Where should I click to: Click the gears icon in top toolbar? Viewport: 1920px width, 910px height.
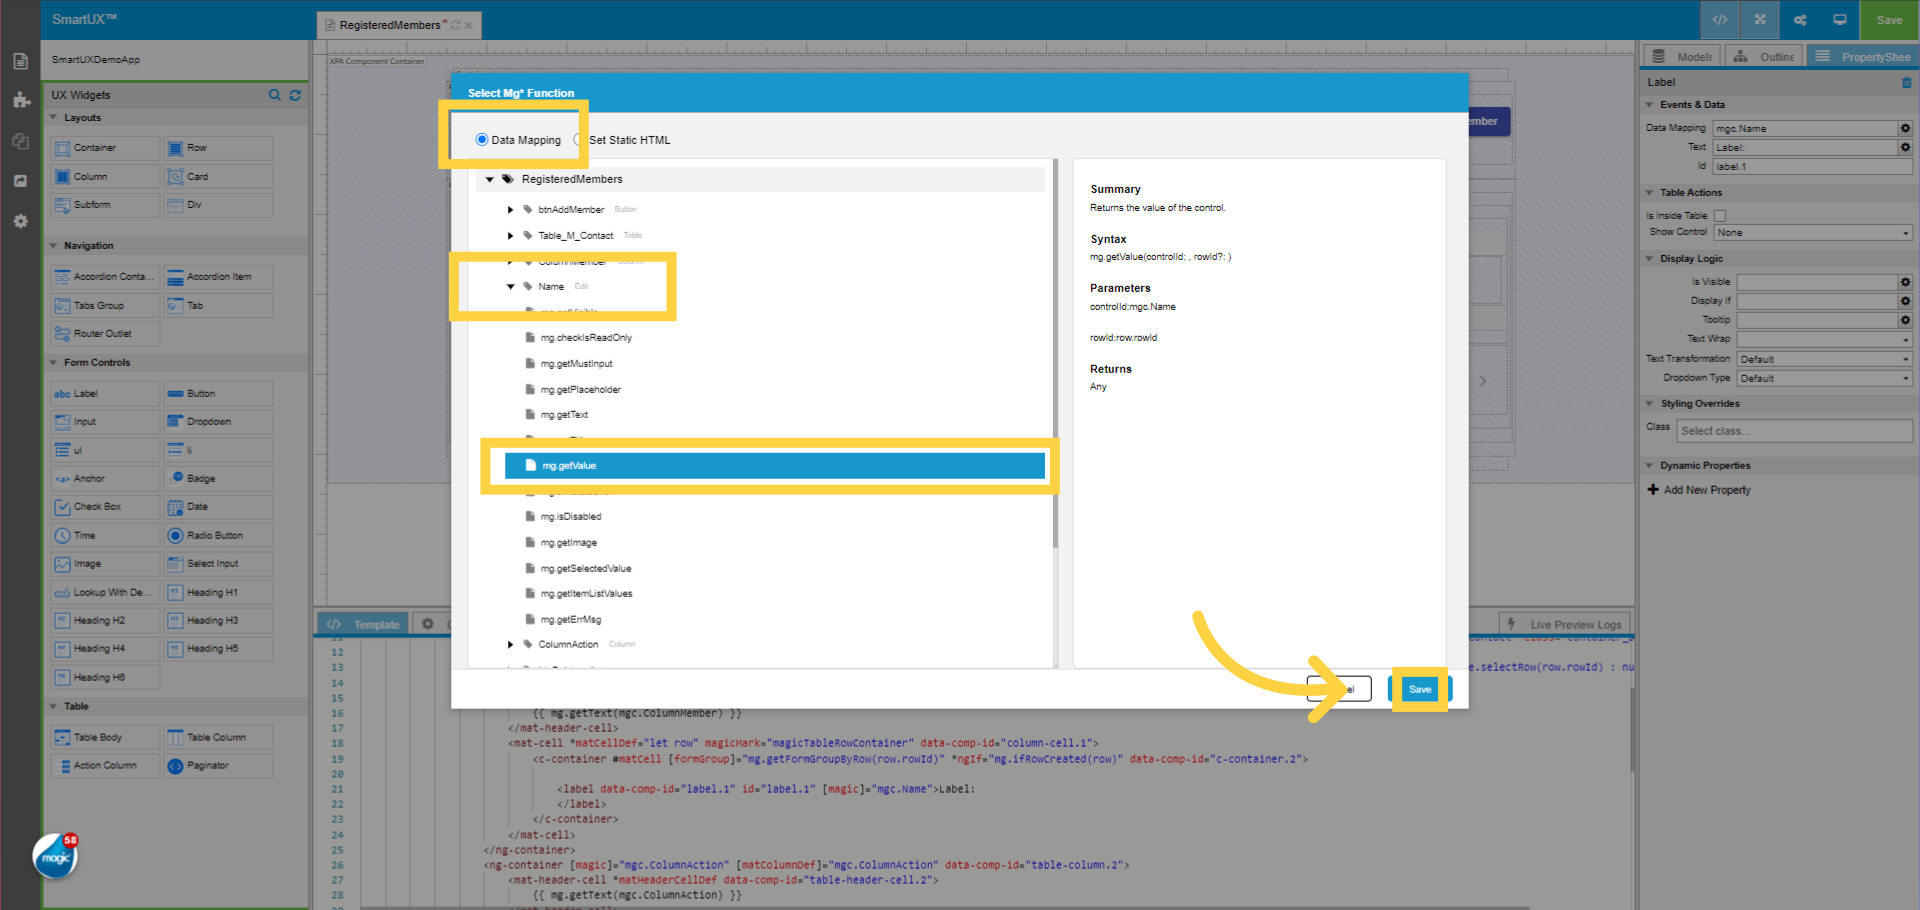(x=1800, y=20)
